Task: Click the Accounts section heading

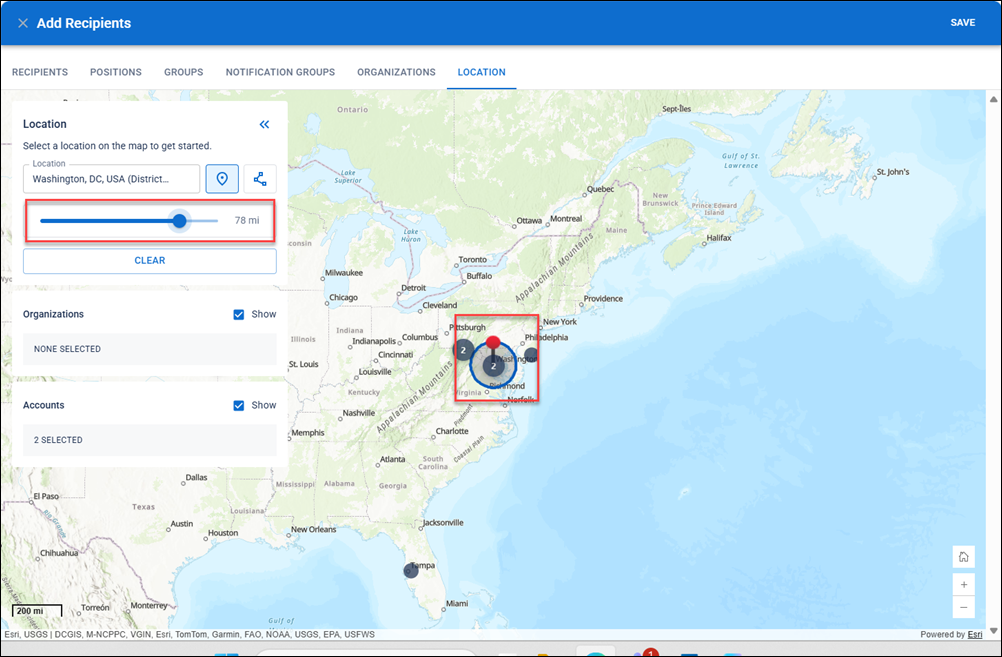Action: pos(43,405)
